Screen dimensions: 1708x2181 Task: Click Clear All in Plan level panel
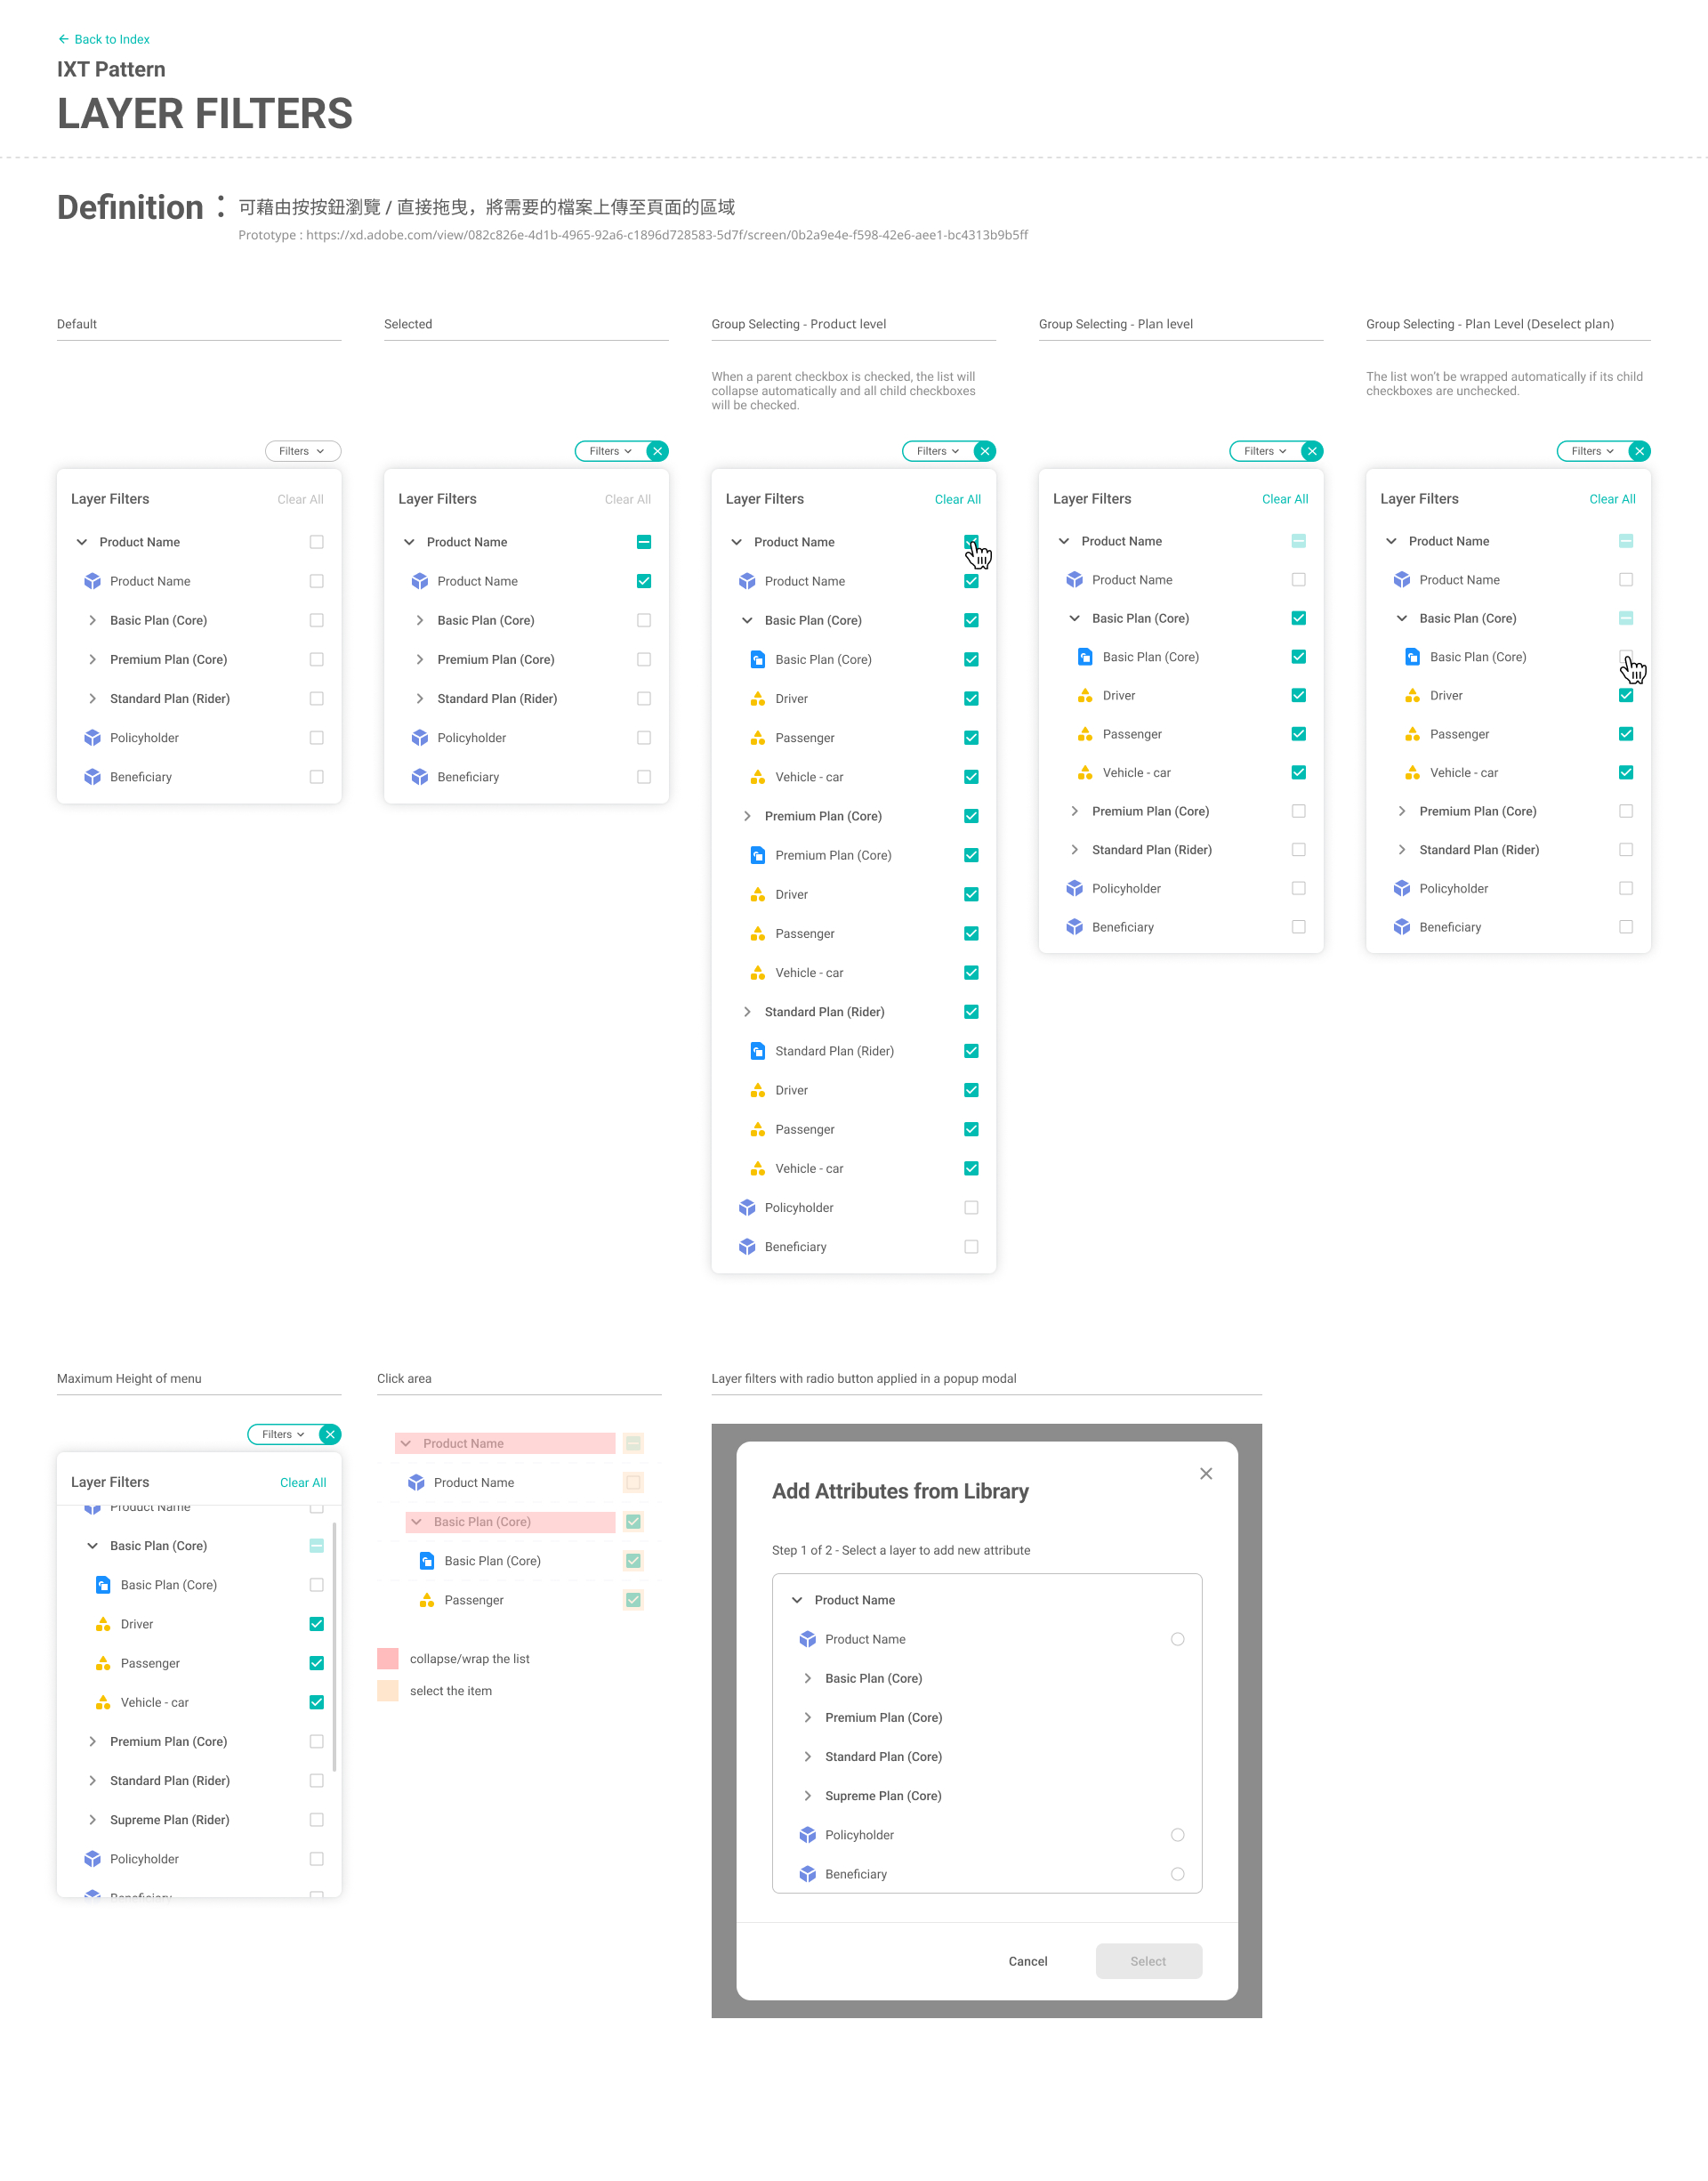pos(1284,499)
